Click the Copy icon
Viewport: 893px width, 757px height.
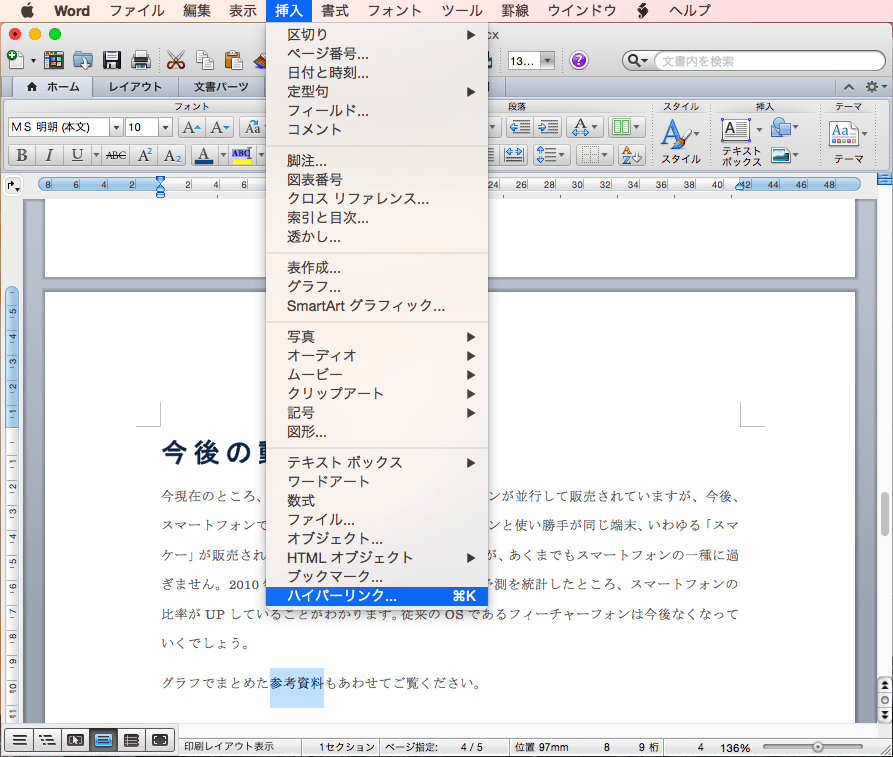pyautogui.click(x=204, y=60)
